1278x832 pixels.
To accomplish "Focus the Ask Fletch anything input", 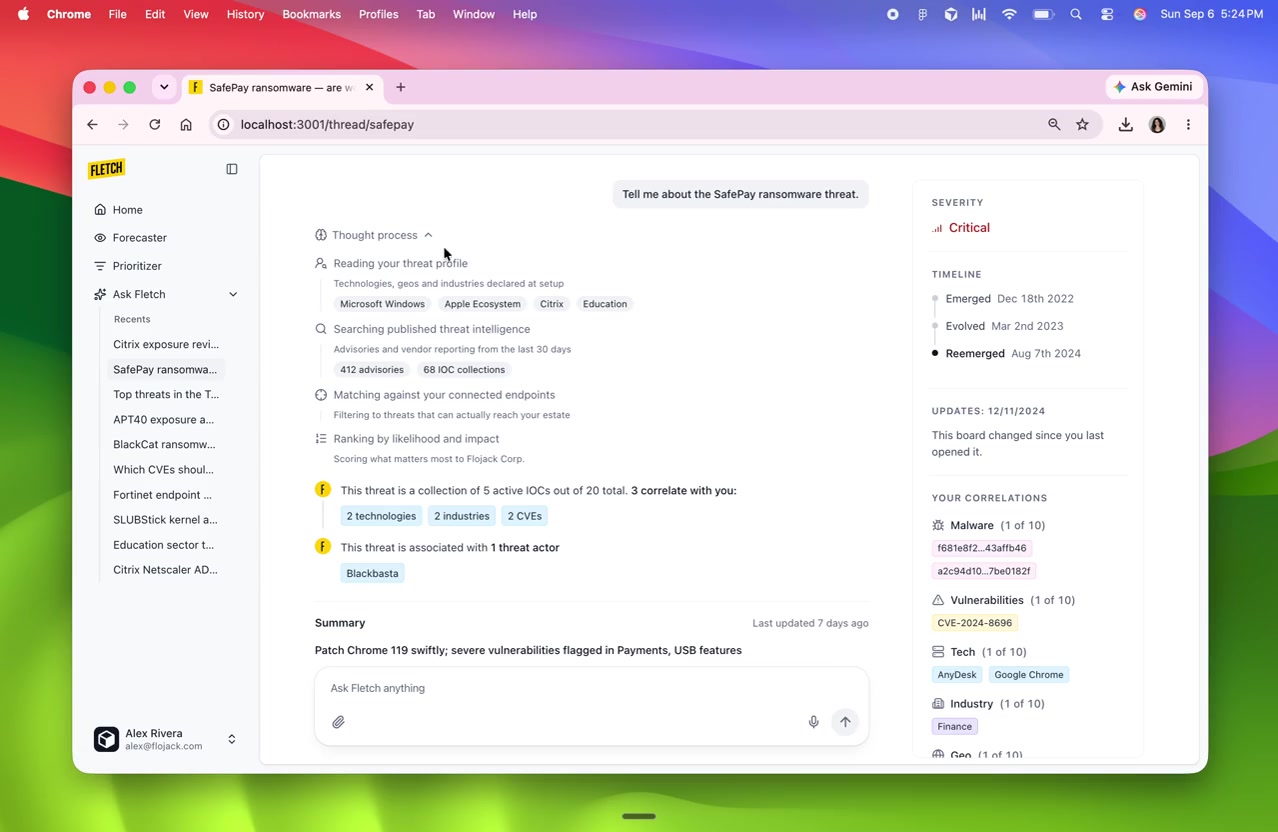I will point(591,688).
